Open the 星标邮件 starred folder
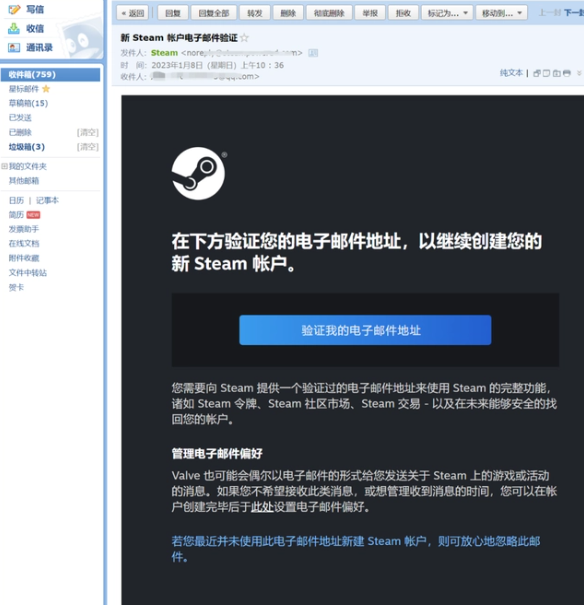Viewport: 584px width, 605px height. 24,89
